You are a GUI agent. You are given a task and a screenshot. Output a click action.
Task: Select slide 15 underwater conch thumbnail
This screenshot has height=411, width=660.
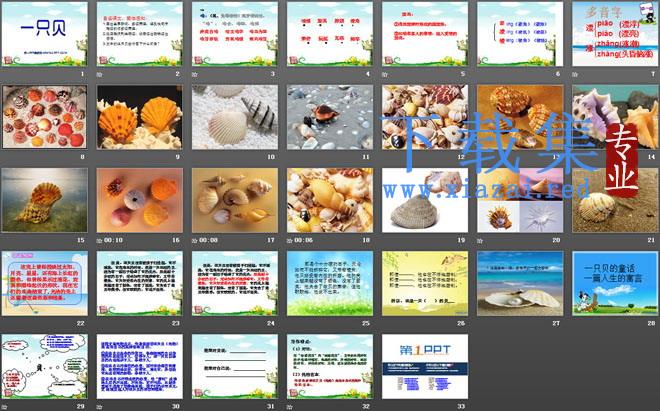pyautogui.click(x=45, y=200)
